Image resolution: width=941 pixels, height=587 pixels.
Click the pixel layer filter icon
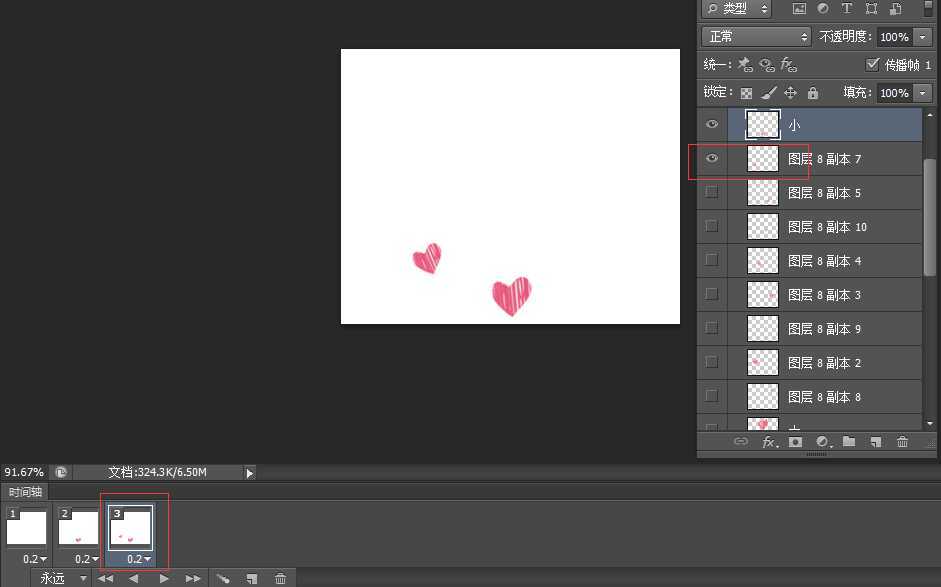coord(799,9)
